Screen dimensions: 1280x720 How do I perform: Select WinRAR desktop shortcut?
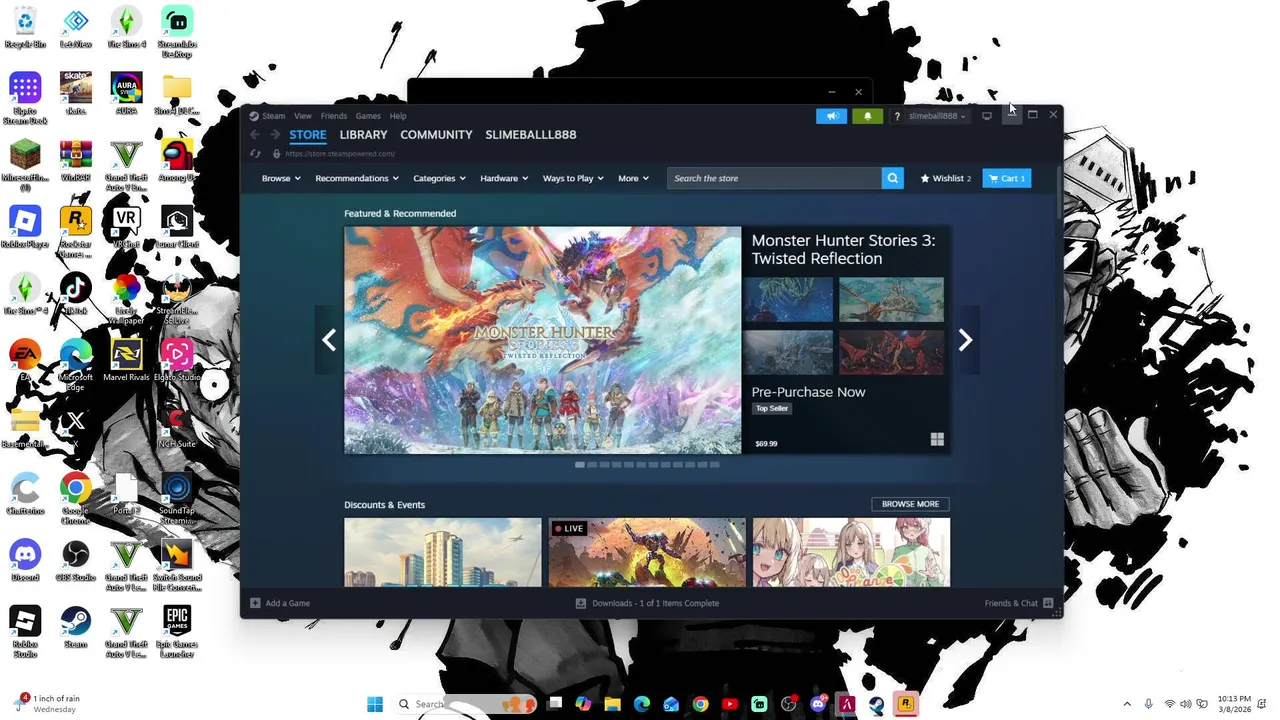click(76, 160)
